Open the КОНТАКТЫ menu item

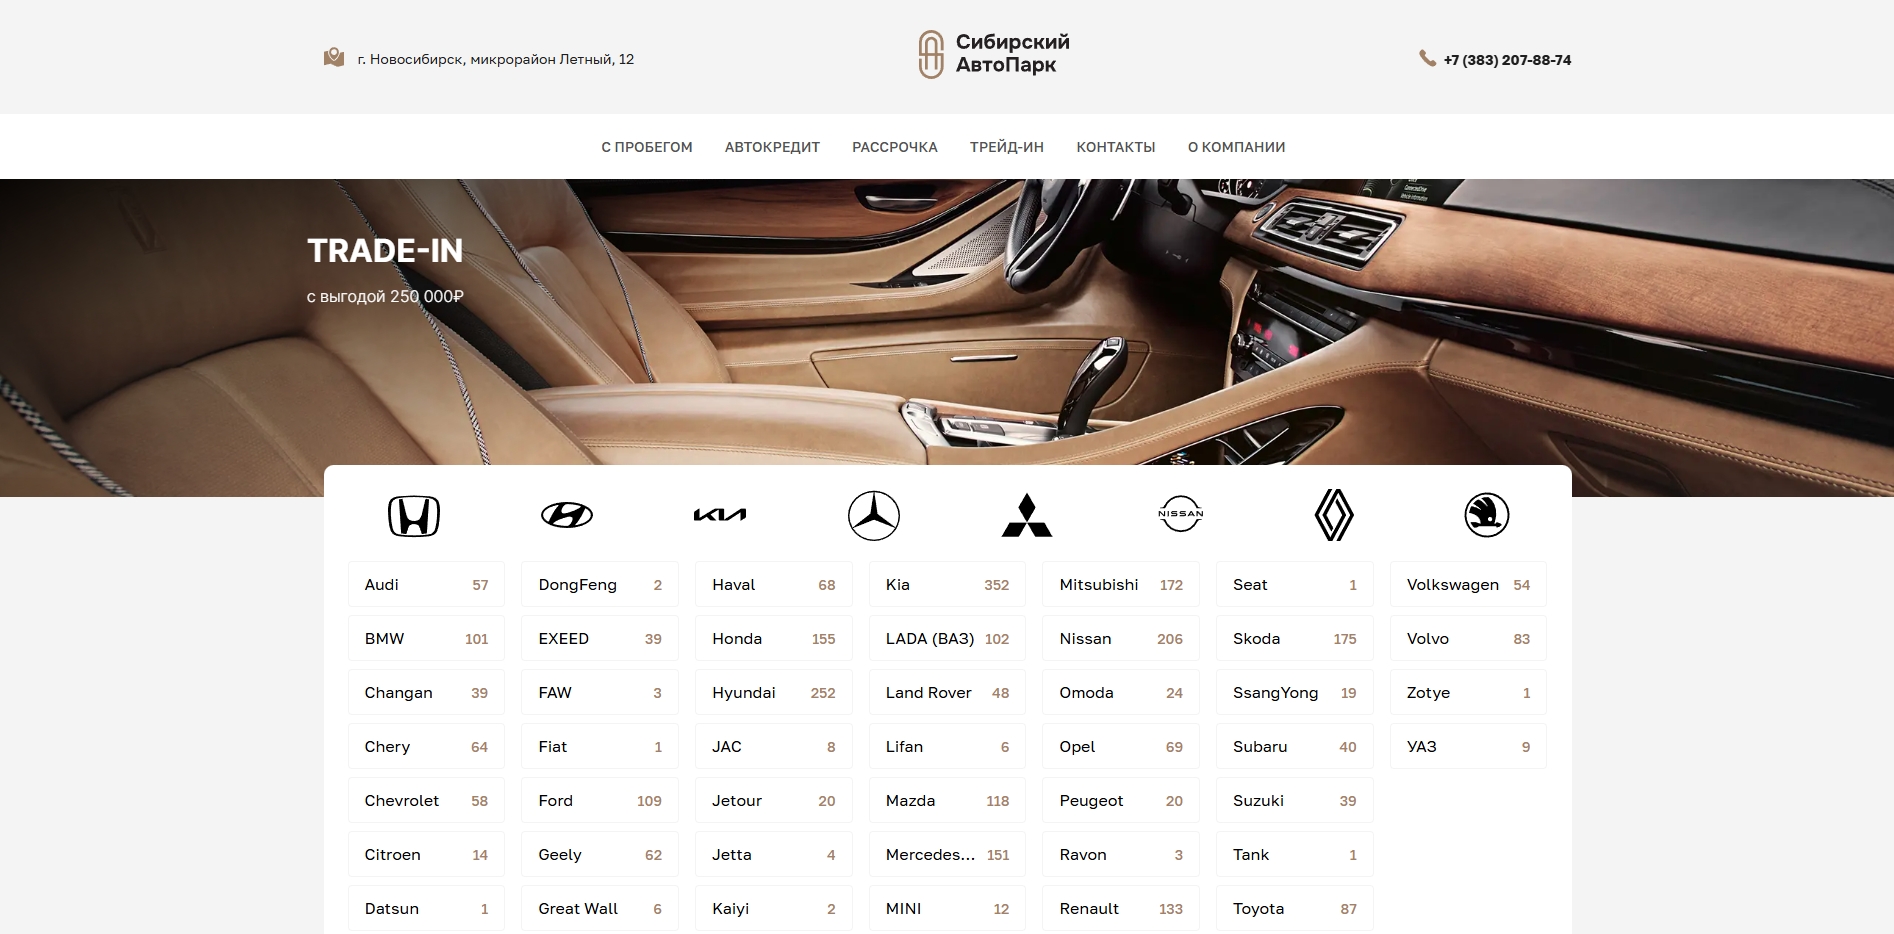tap(1116, 147)
